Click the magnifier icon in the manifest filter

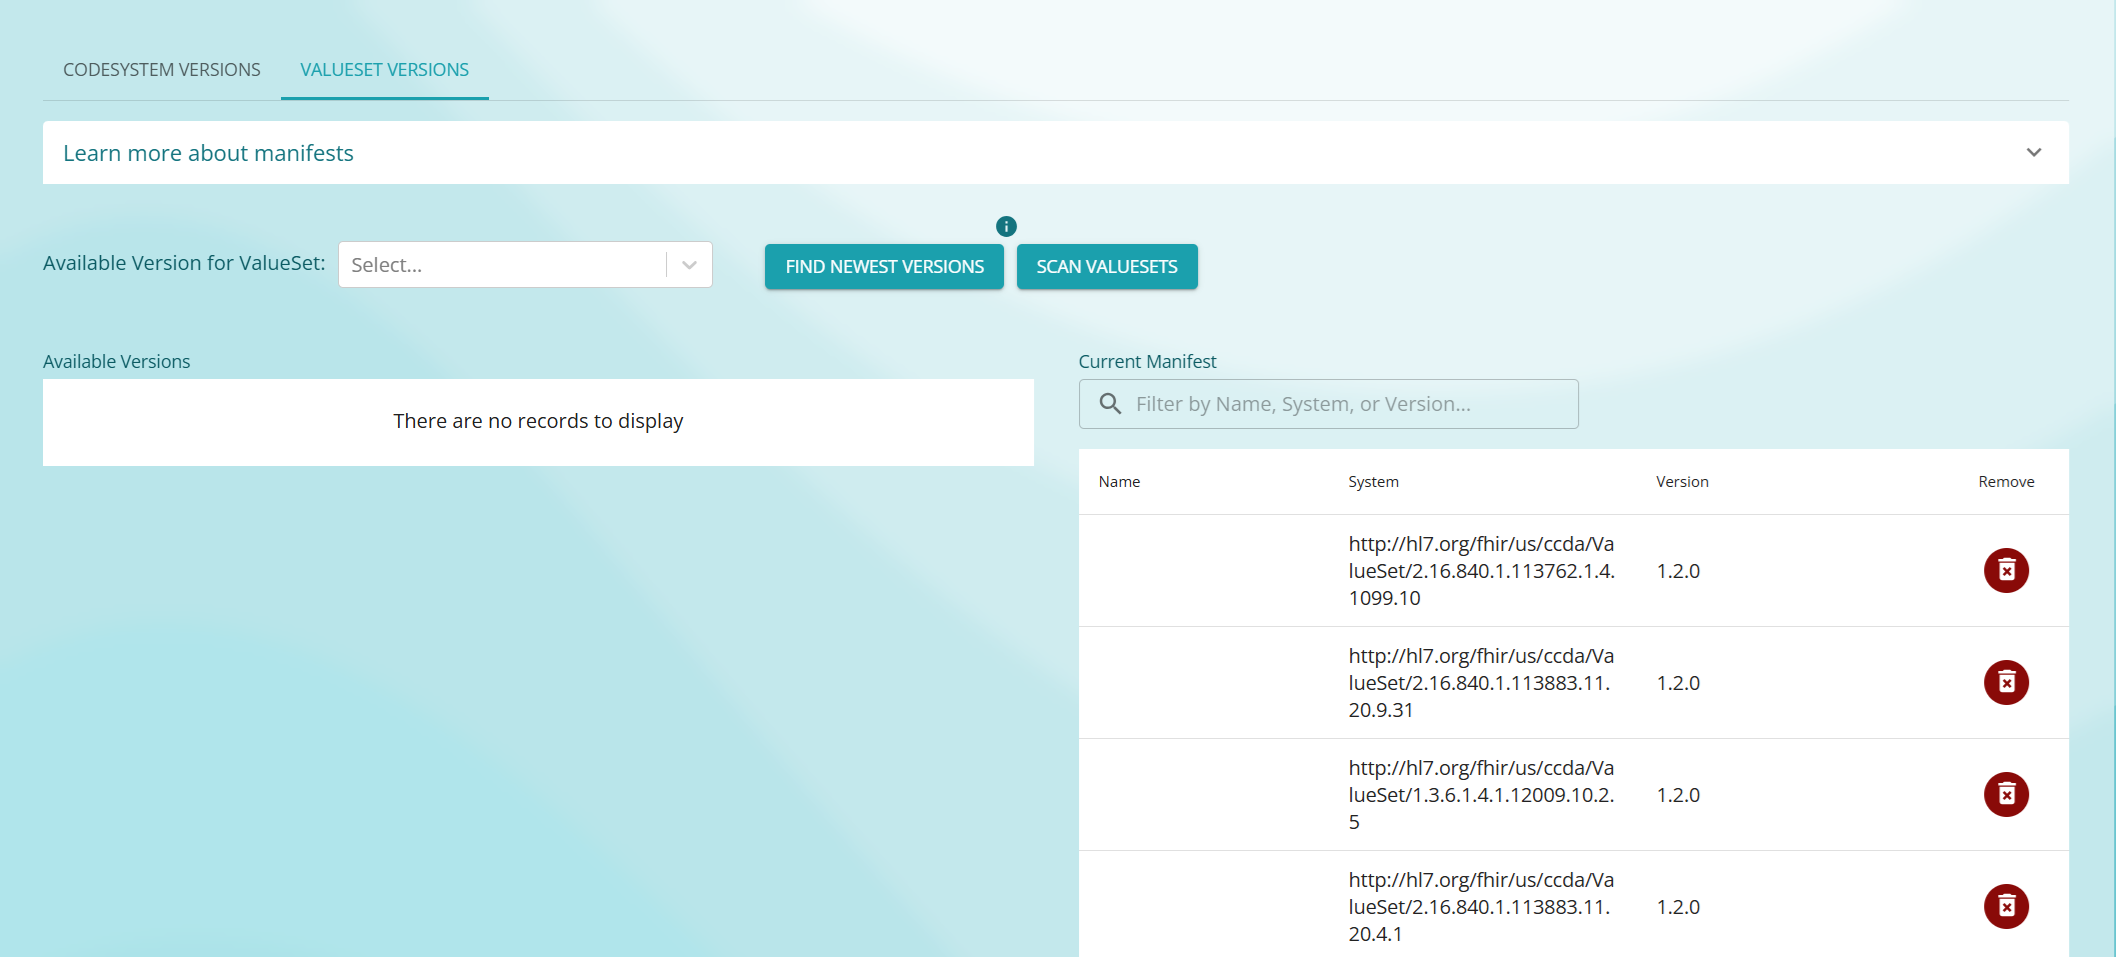tap(1110, 404)
